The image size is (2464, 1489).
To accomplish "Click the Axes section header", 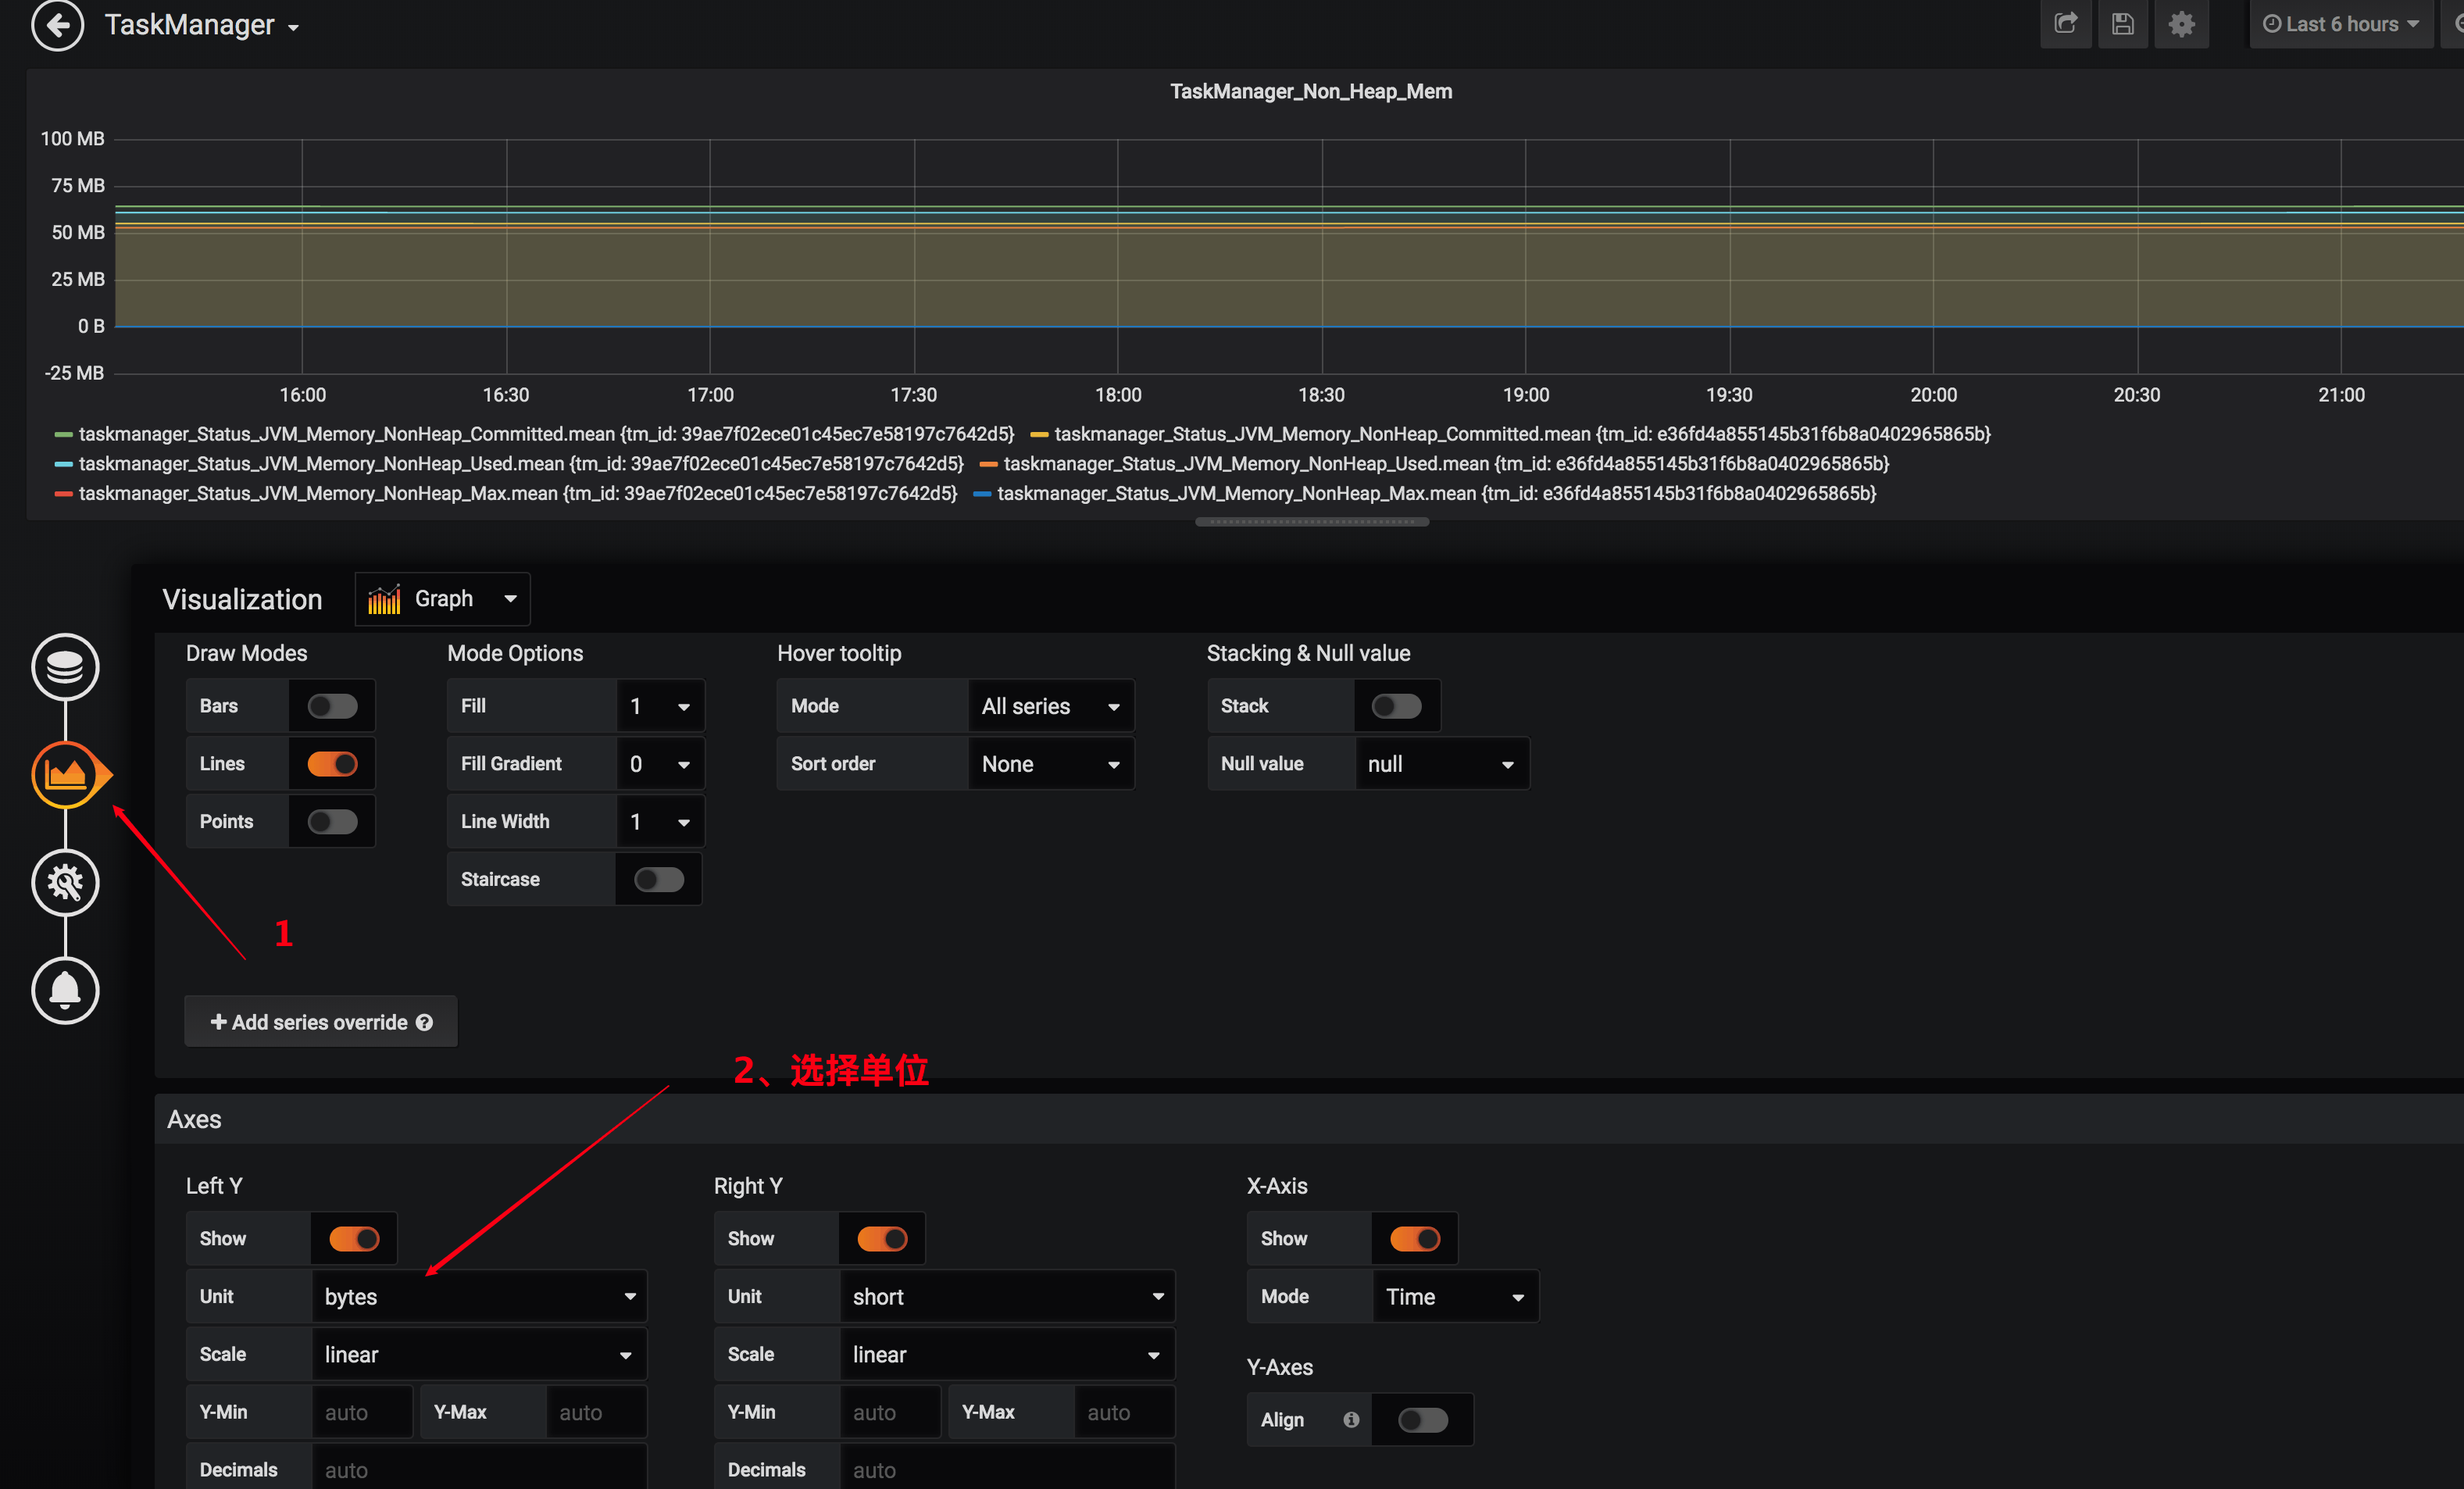I will coord(1309,1119).
